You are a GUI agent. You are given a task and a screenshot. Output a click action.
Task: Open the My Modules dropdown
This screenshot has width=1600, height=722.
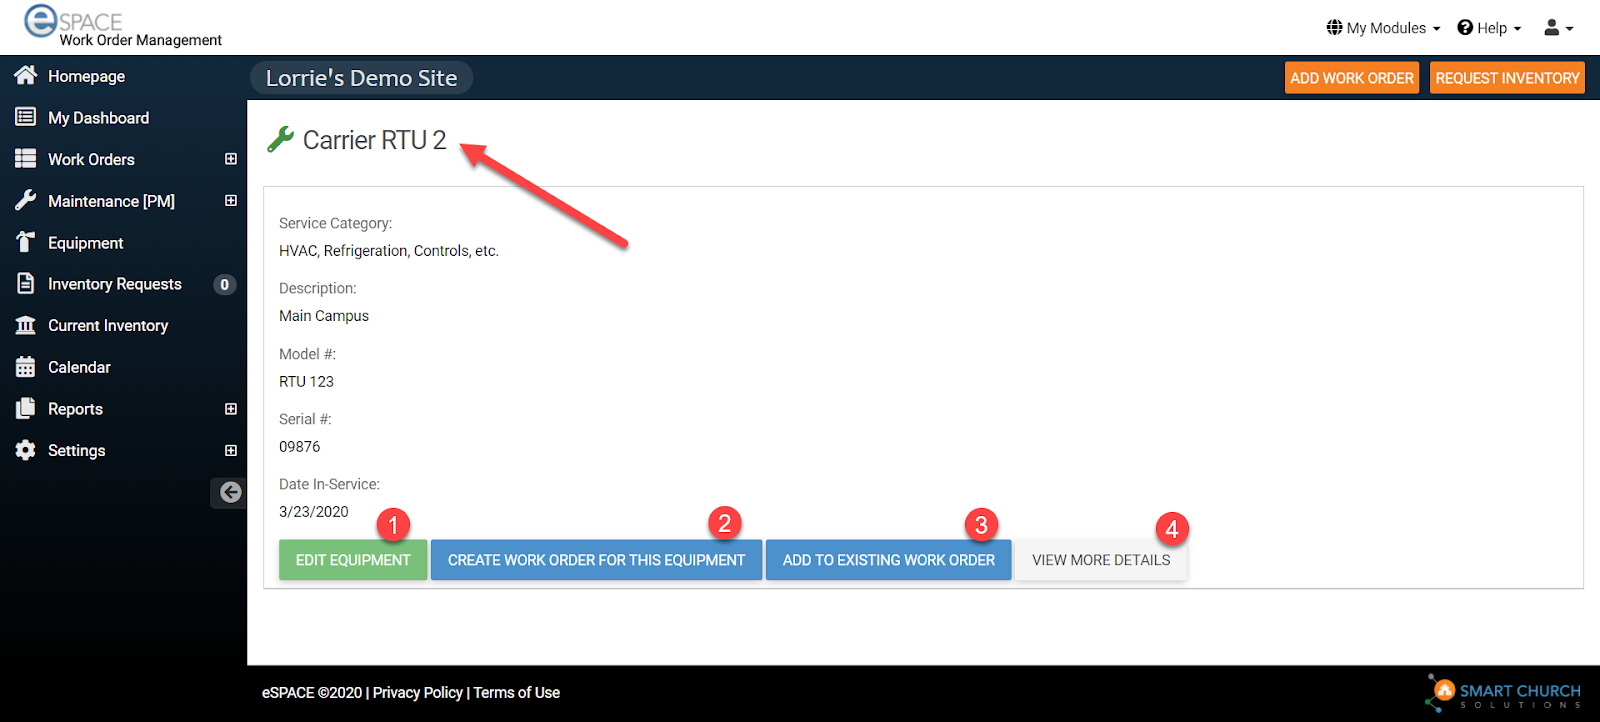click(x=1383, y=28)
